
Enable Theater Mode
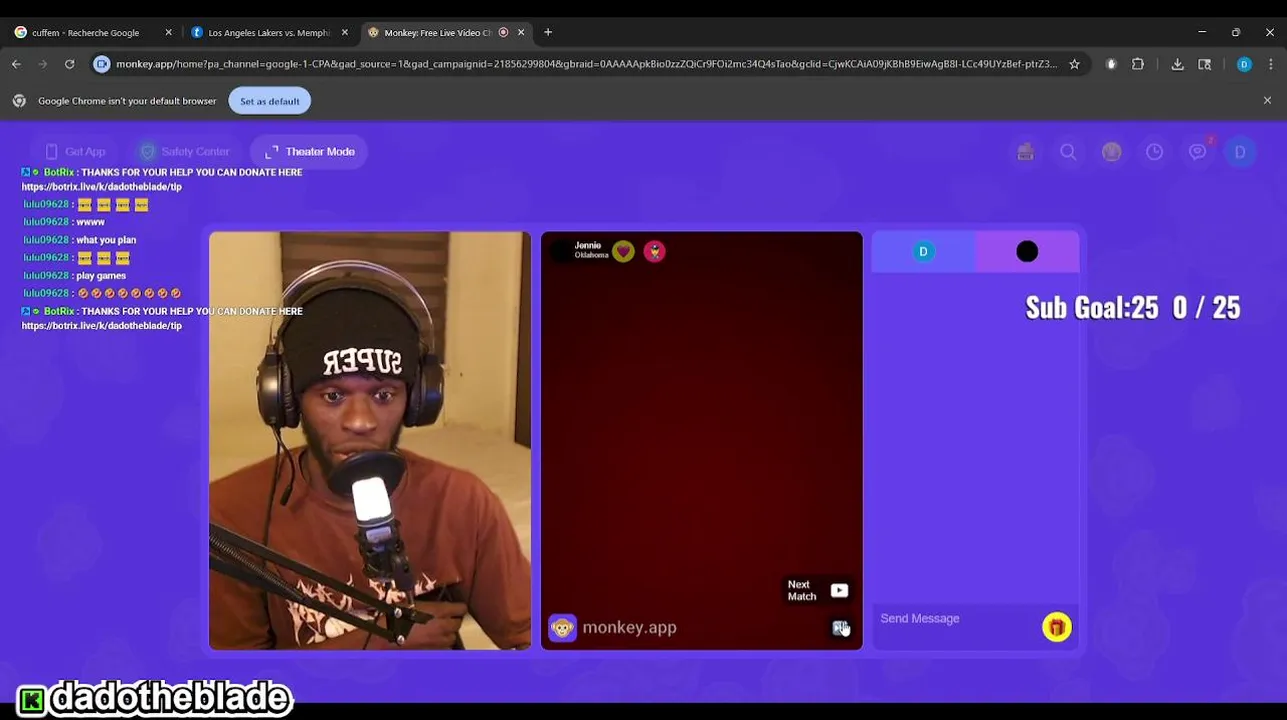[x=310, y=152]
